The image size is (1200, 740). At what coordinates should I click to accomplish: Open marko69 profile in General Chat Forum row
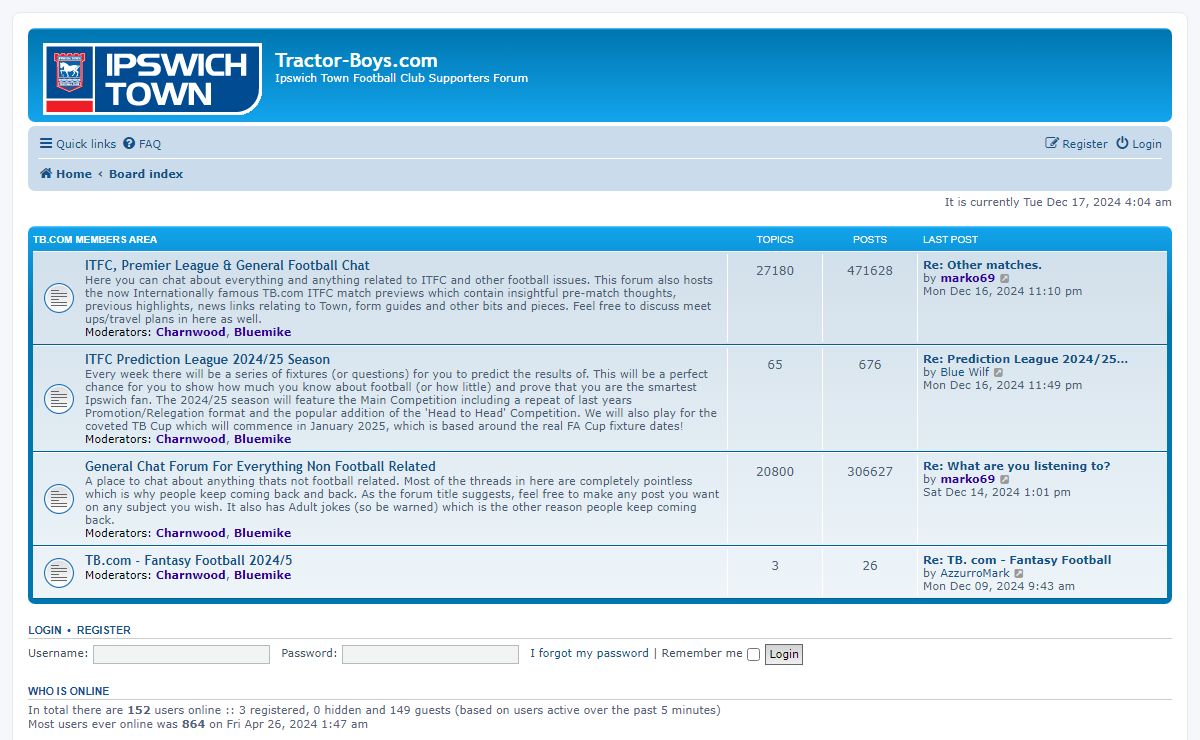968,479
